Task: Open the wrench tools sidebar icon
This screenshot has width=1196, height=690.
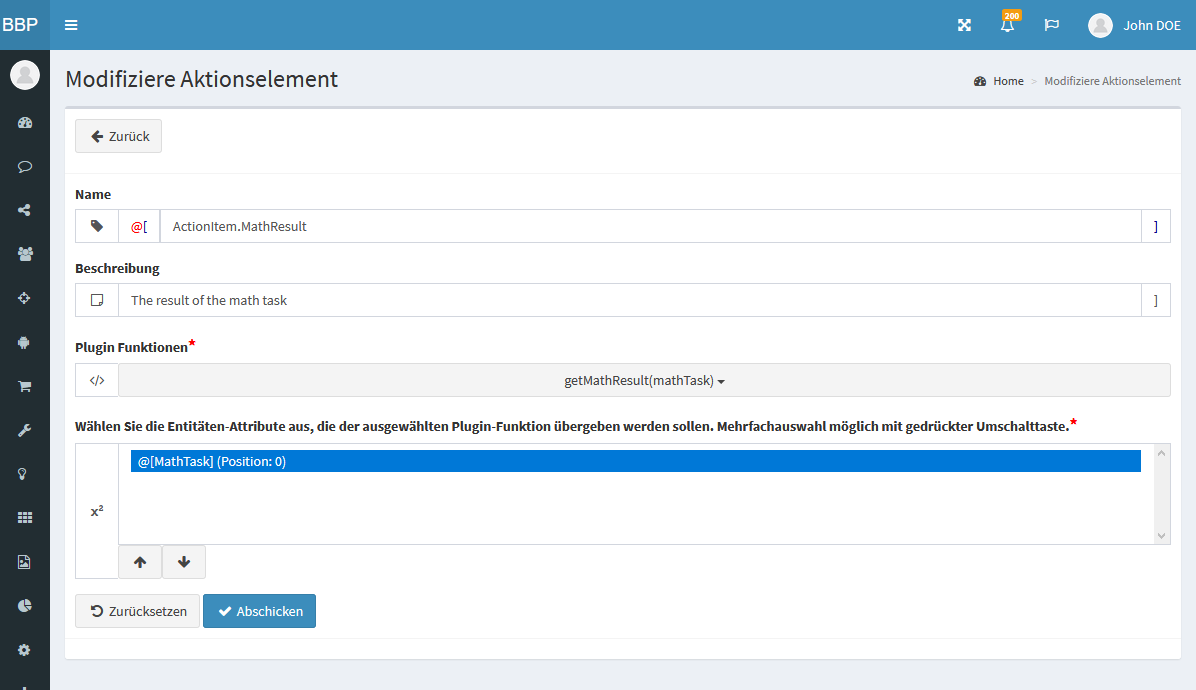Action: [25, 430]
